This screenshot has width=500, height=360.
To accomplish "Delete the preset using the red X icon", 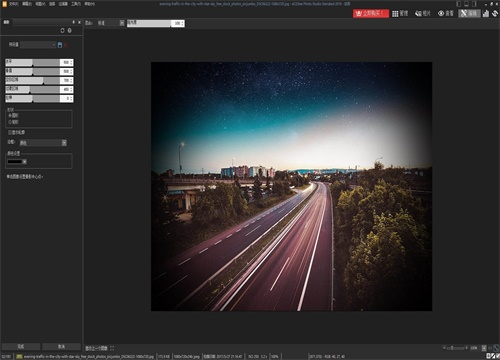I will pyautogui.click(x=66, y=45).
